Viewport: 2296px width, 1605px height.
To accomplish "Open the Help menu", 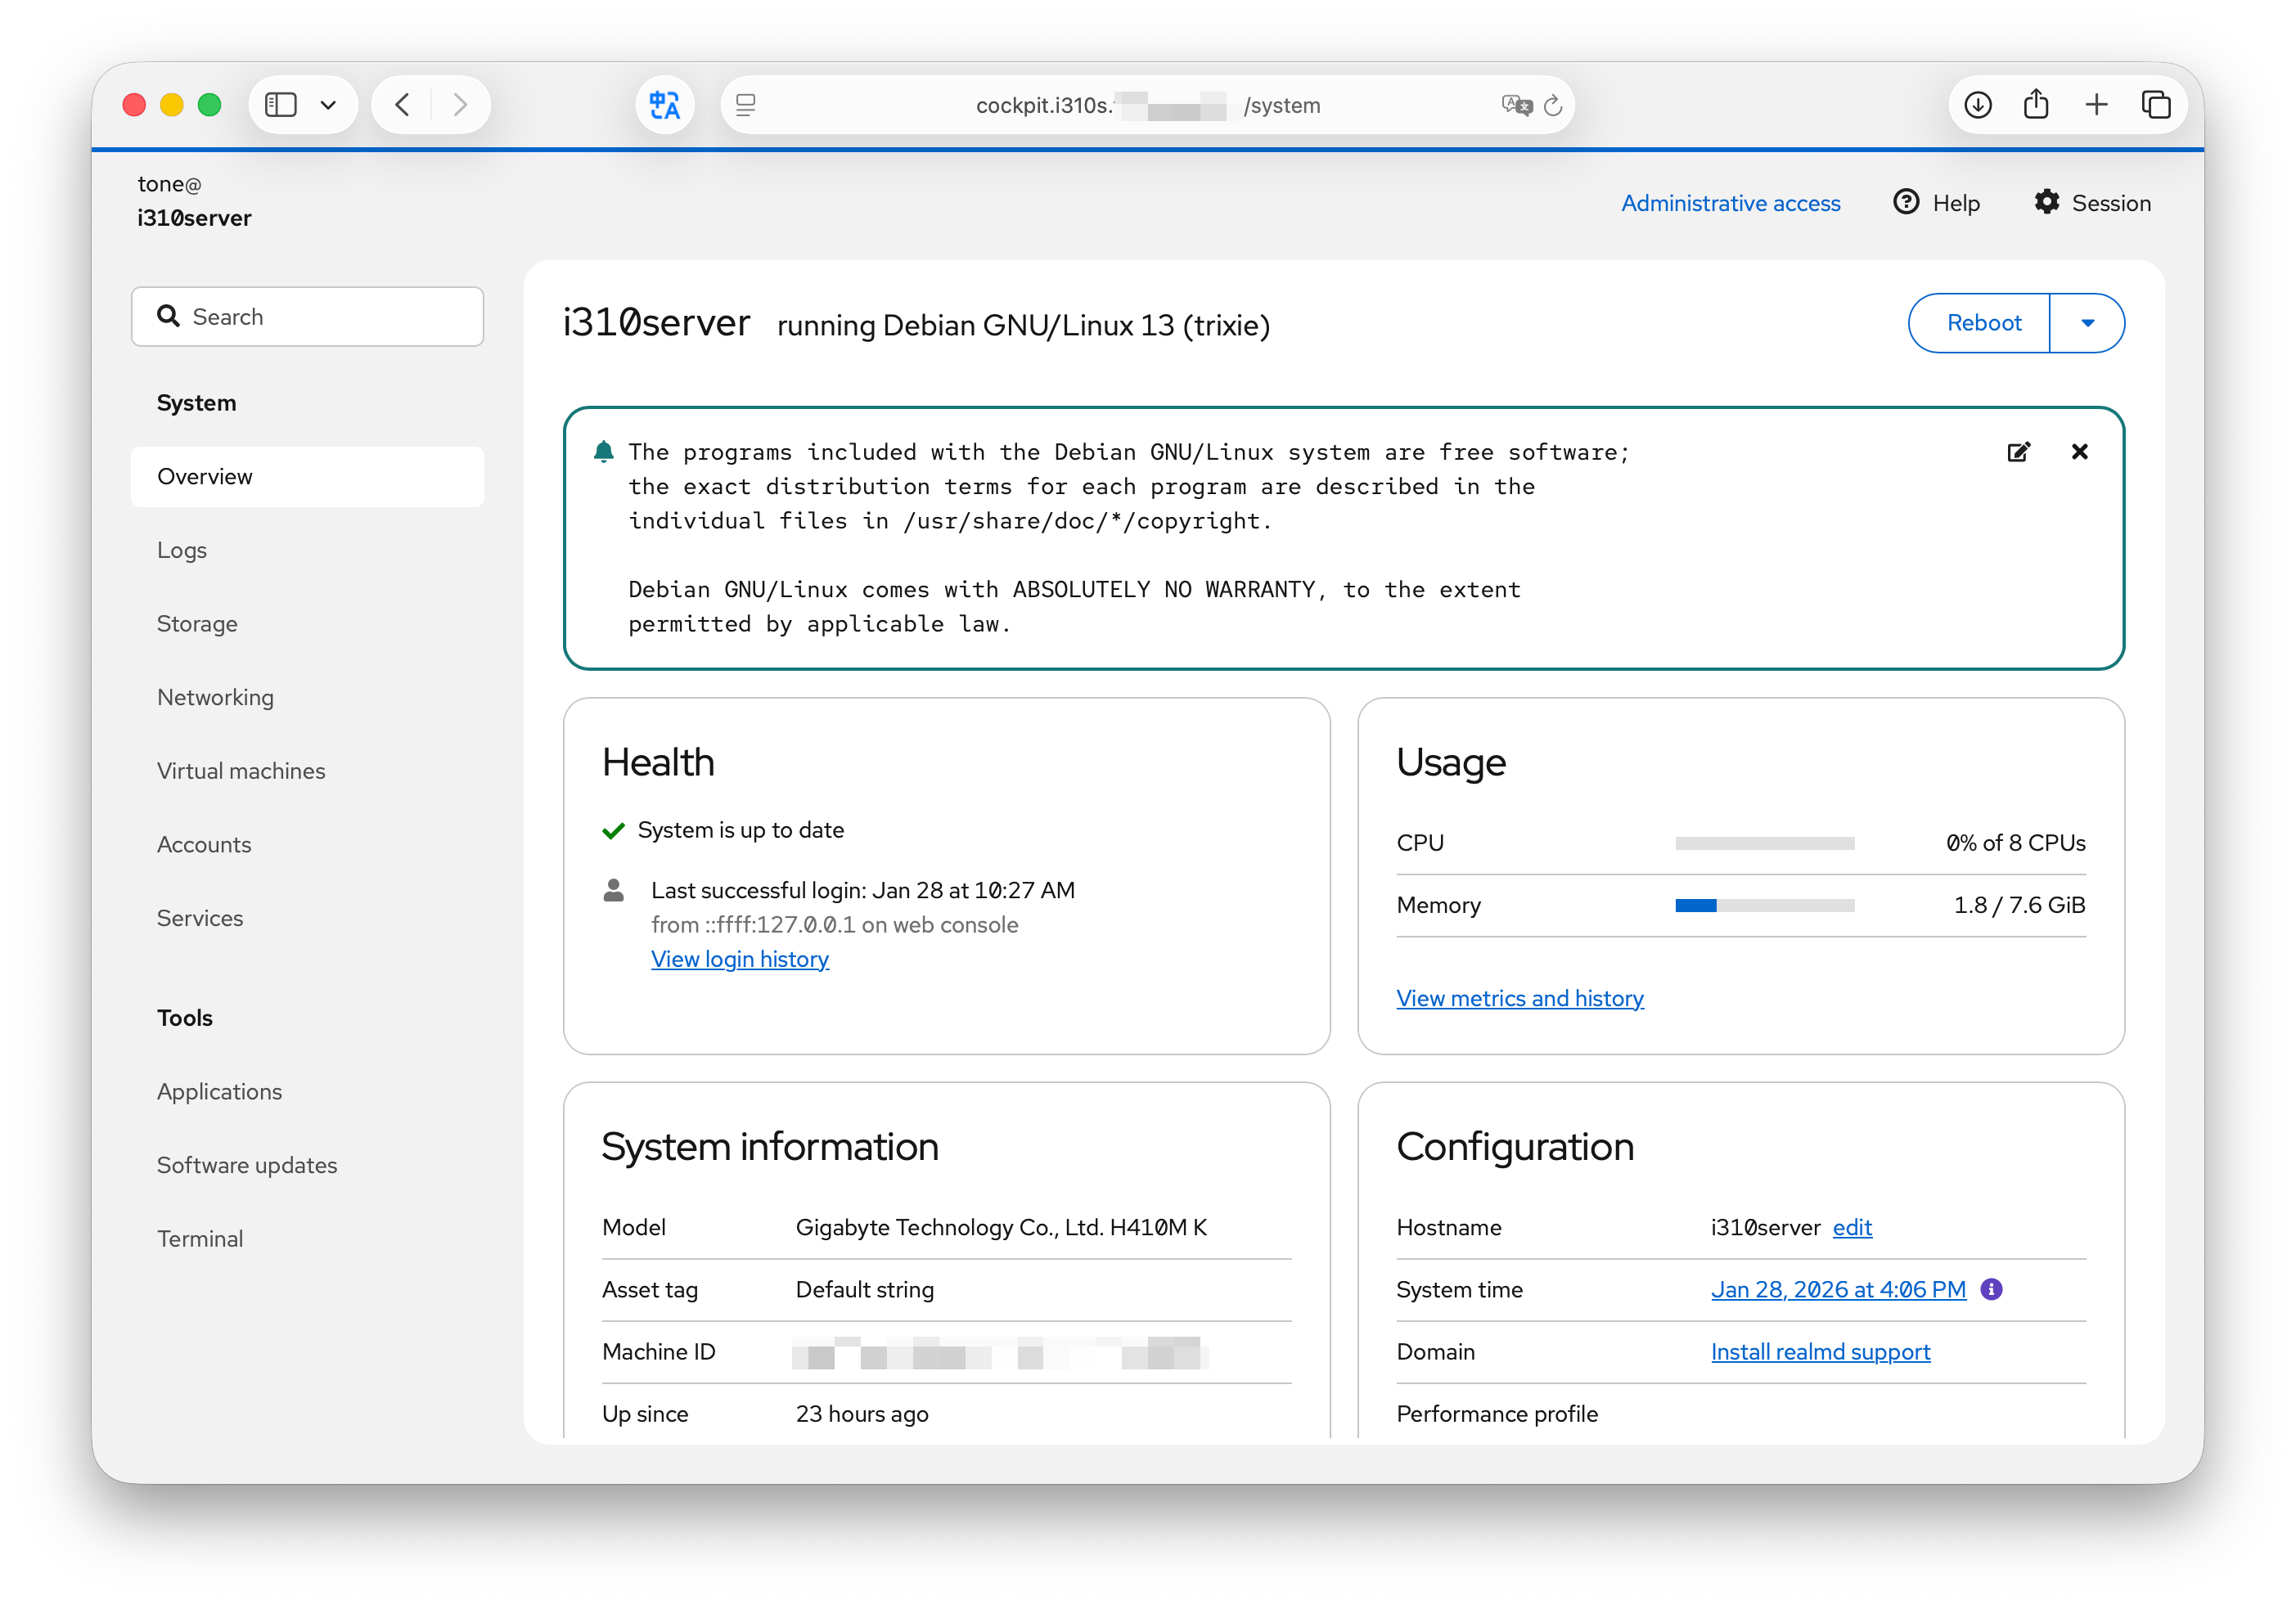I will pos(1937,203).
